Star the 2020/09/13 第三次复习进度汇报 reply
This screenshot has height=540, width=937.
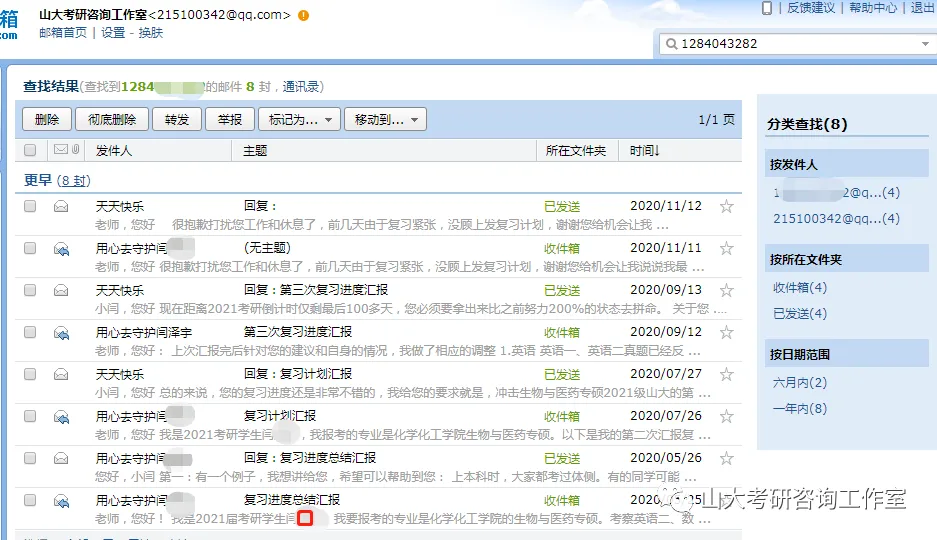(726, 290)
